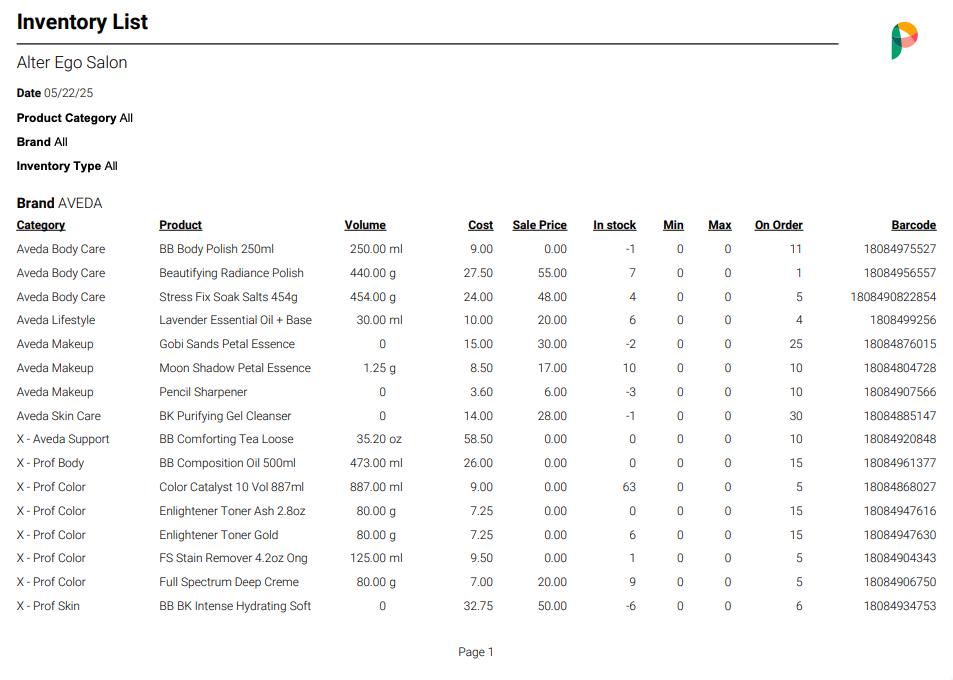Click the Category column header
Image resolution: width=953 pixels, height=680 pixels.
pyautogui.click(x=41, y=225)
